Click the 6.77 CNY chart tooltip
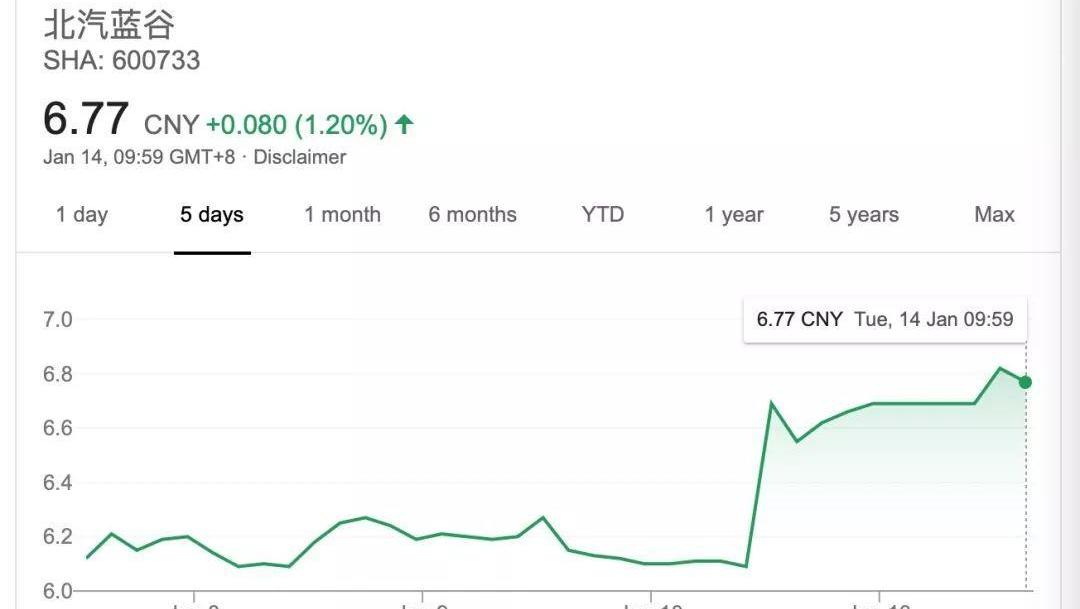Viewport: 1080px width, 609px height. click(884, 320)
